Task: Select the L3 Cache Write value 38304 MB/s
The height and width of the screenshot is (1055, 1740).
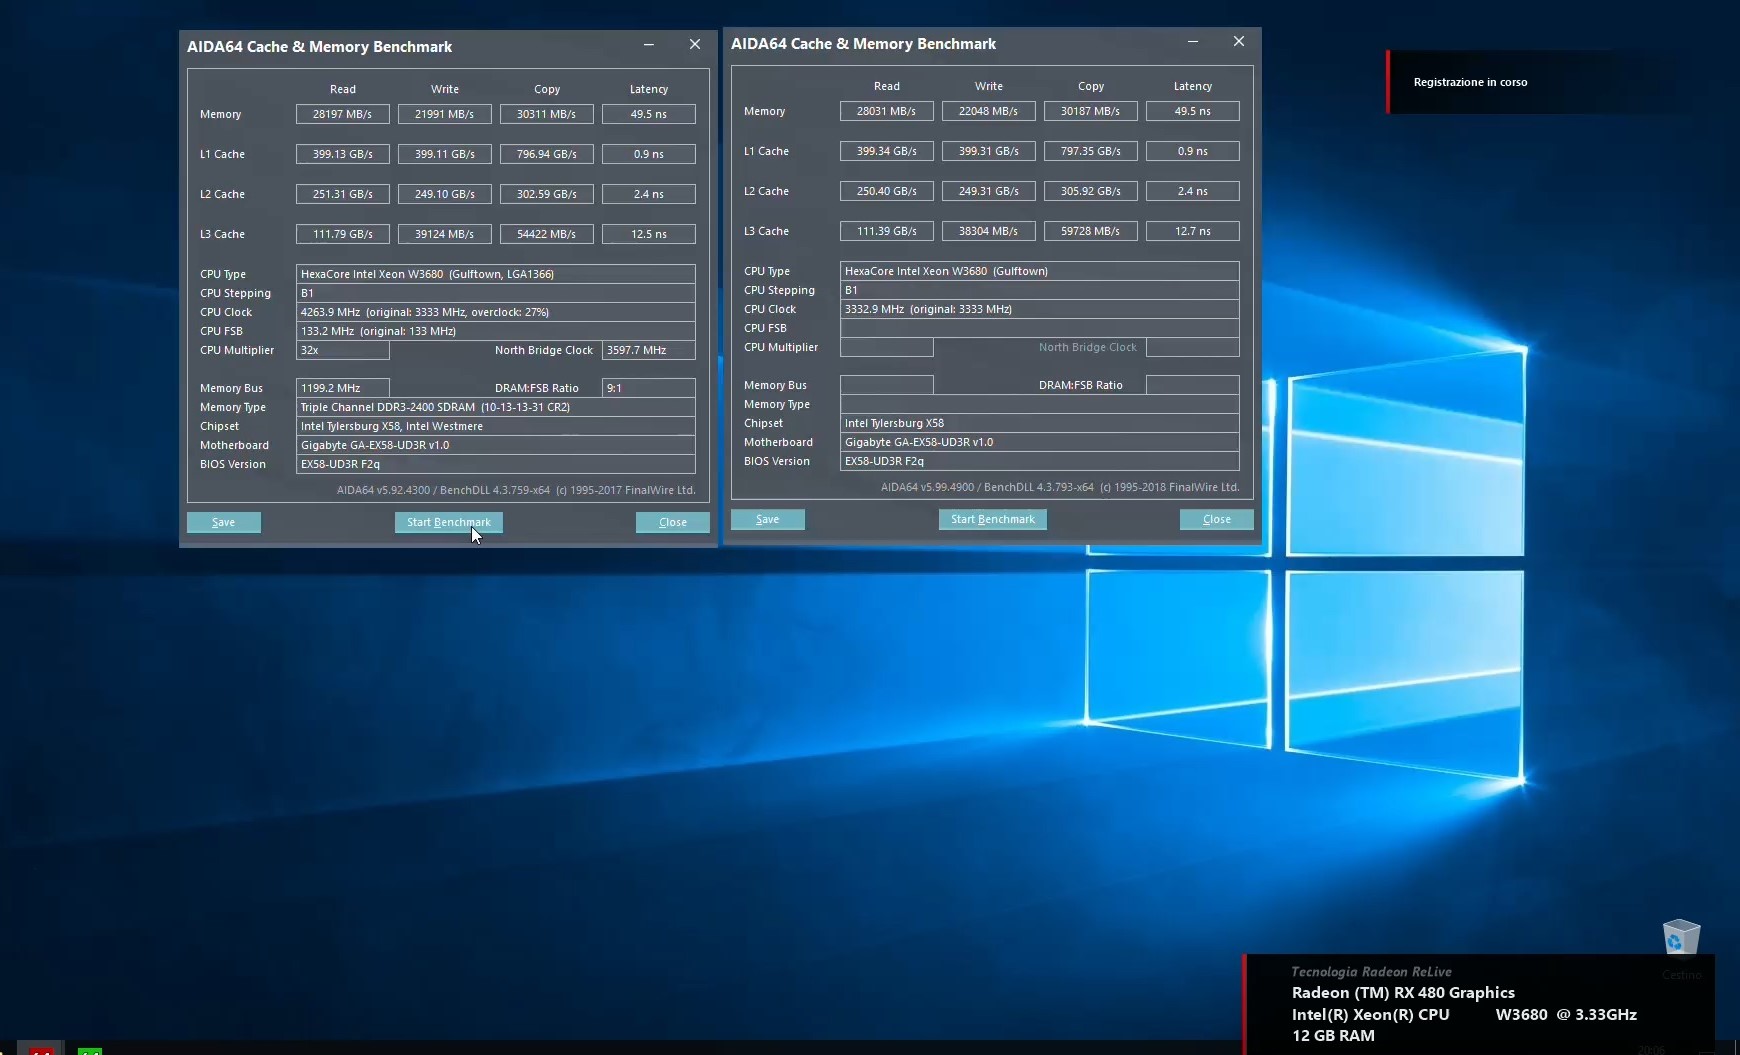Action: coord(989,231)
